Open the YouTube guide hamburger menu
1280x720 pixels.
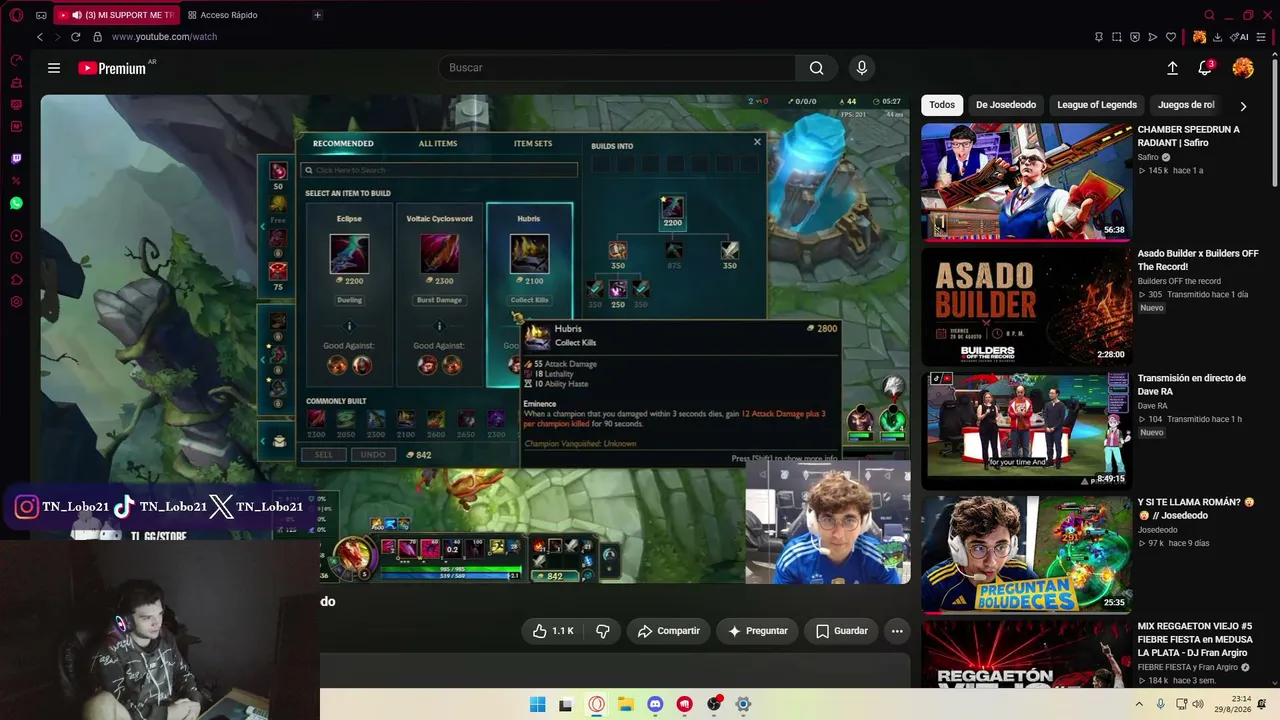(x=54, y=68)
